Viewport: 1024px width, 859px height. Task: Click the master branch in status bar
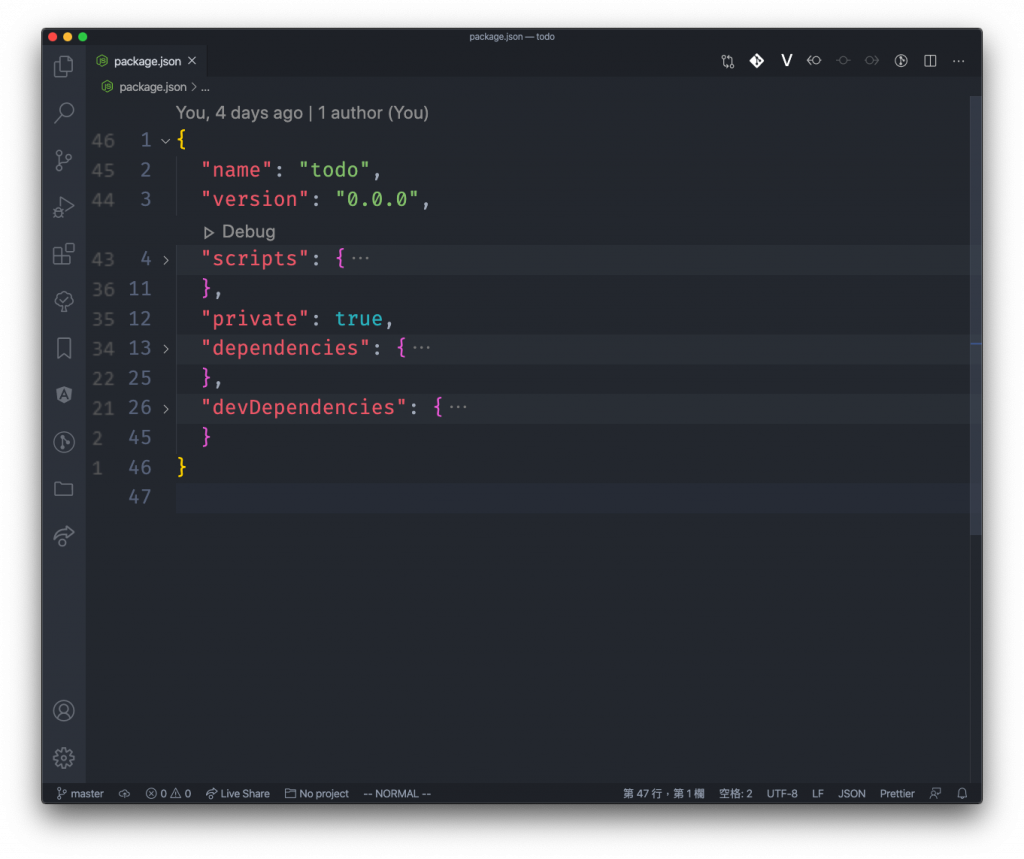point(80,794)
